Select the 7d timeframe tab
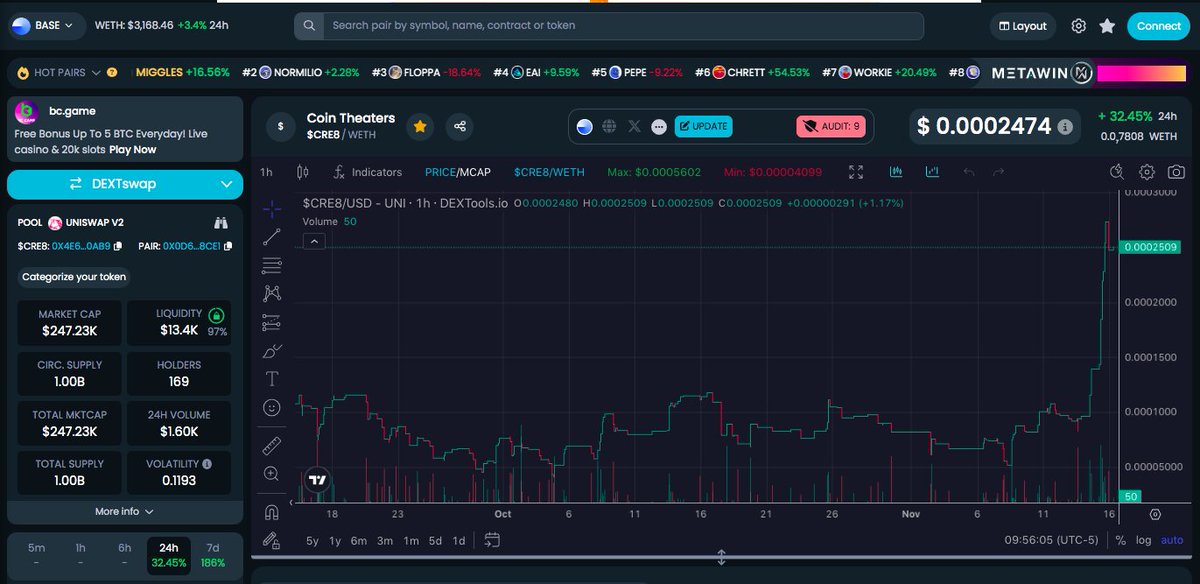Screen dimensions: 1200x584 [x=212, y=552]
